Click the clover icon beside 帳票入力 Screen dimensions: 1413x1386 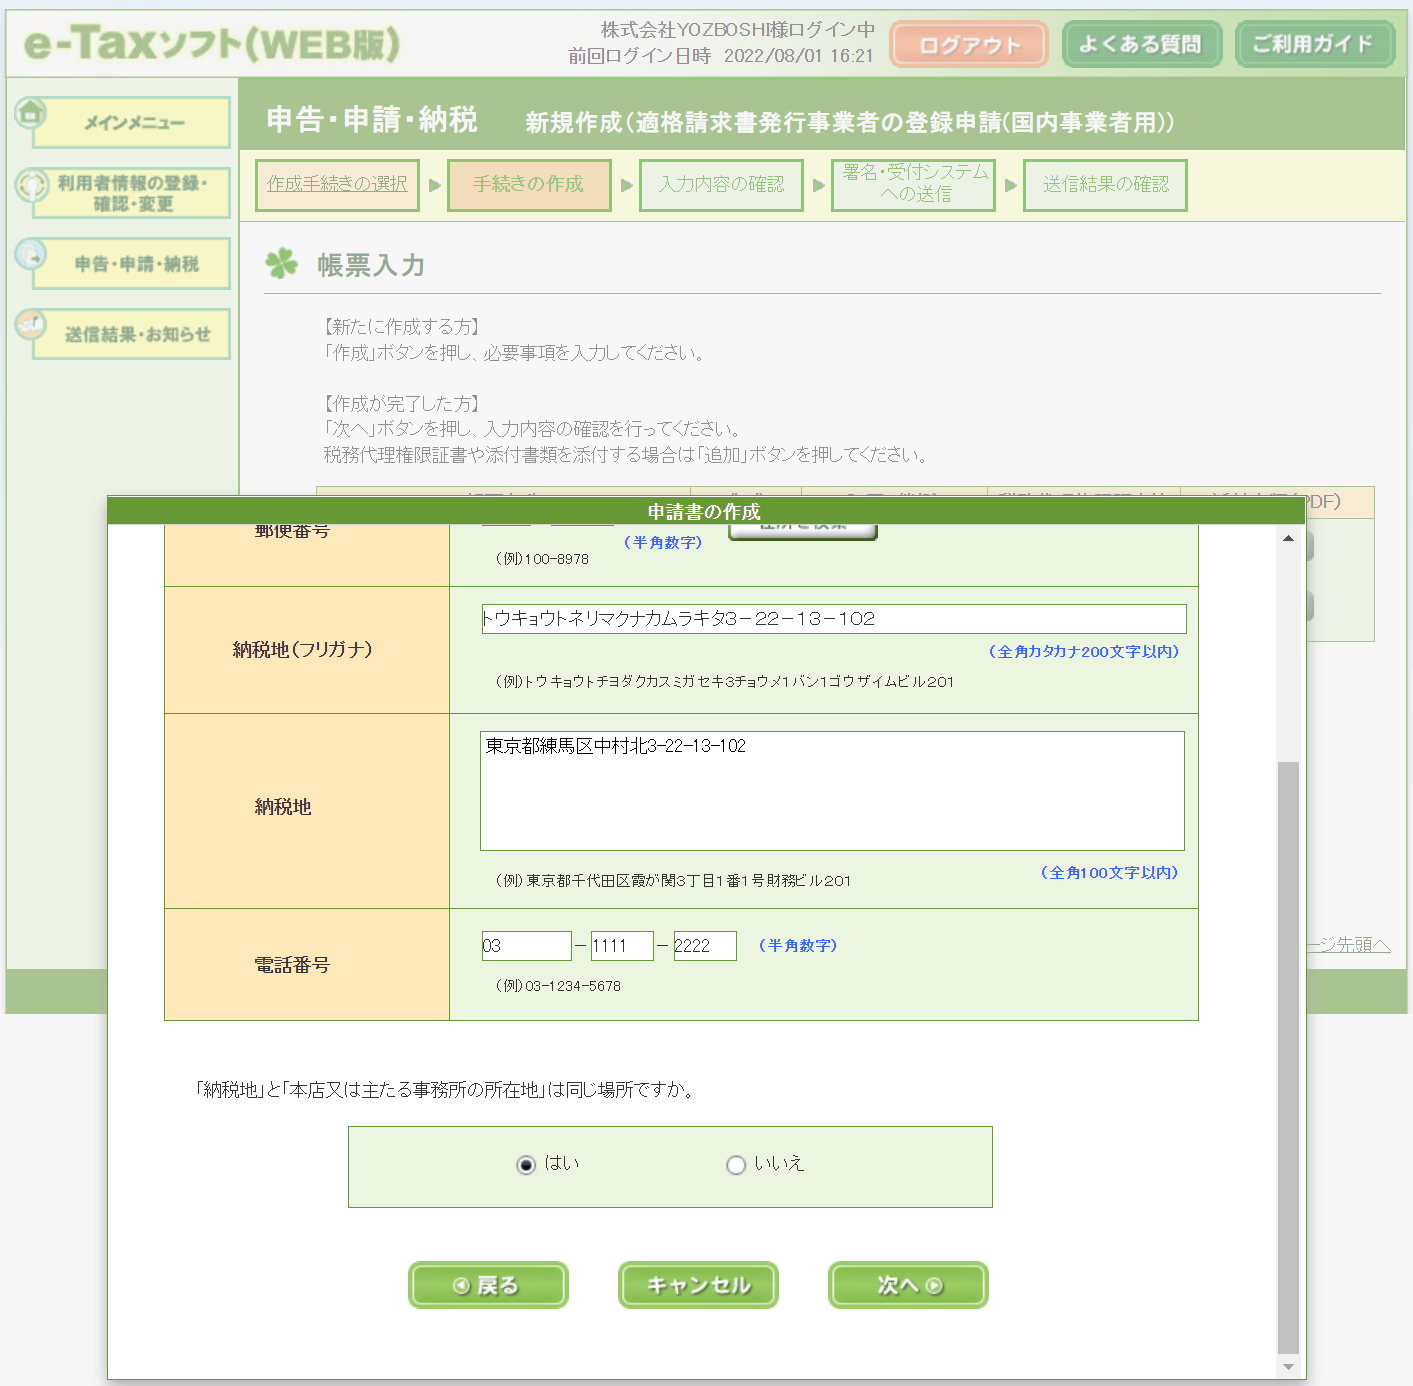[282, 264]
